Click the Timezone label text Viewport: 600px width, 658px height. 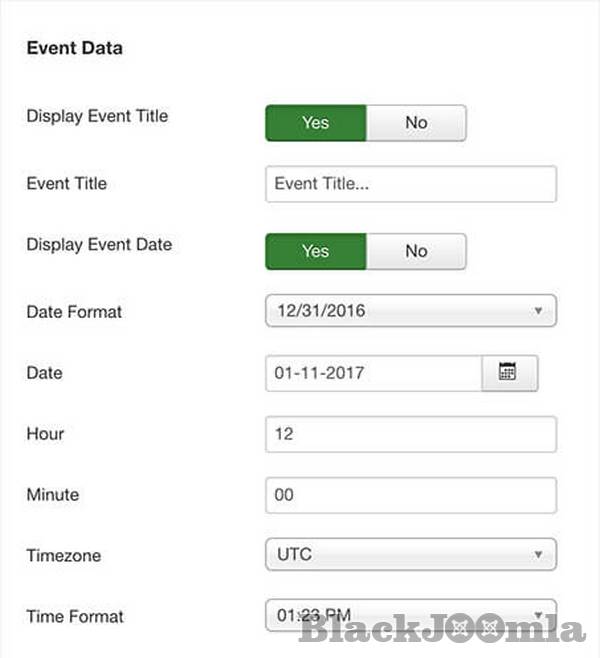click(x=63, y=555)
